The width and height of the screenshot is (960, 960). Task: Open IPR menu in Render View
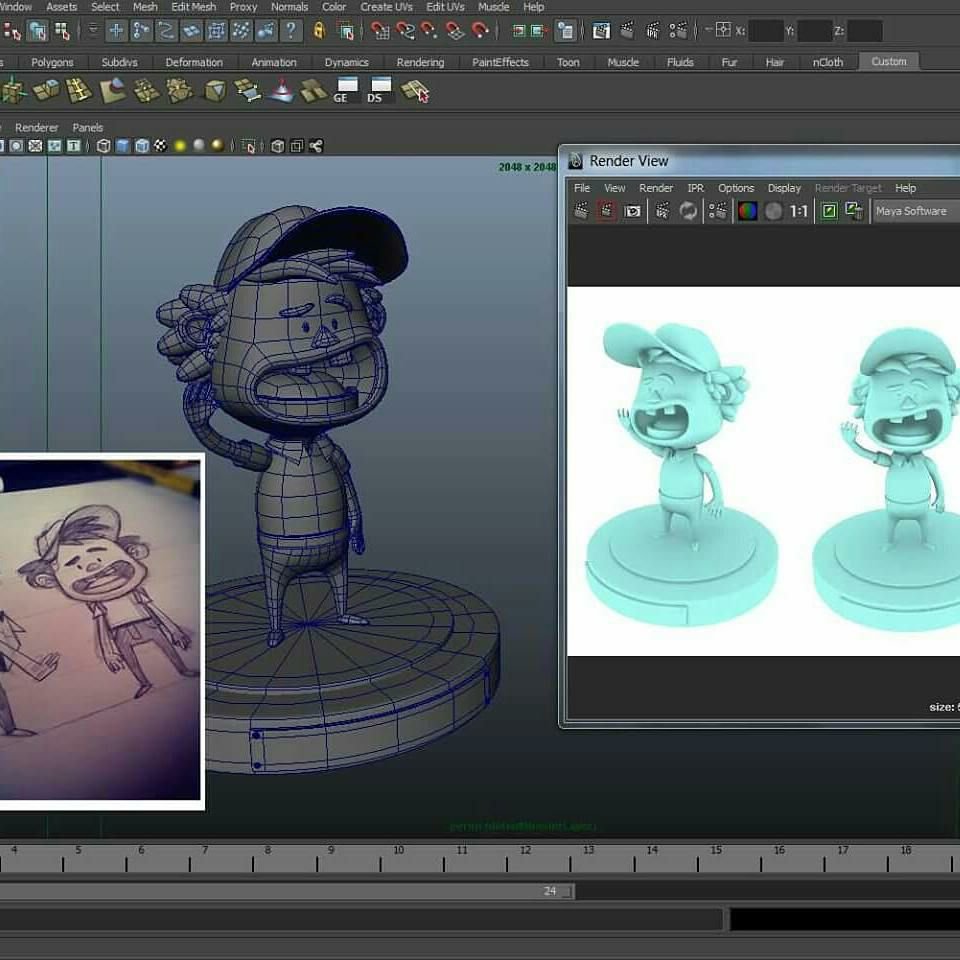click(x=696, y=188)
